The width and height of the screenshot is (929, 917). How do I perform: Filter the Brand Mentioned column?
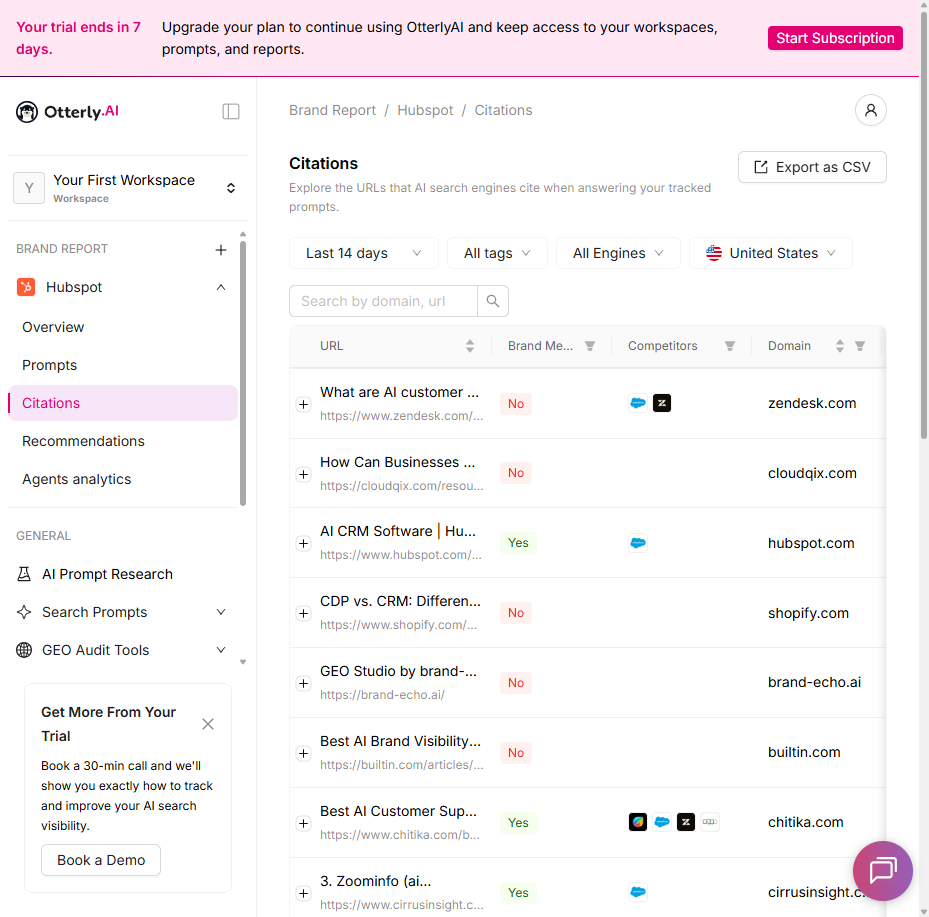tap(590, 346)
